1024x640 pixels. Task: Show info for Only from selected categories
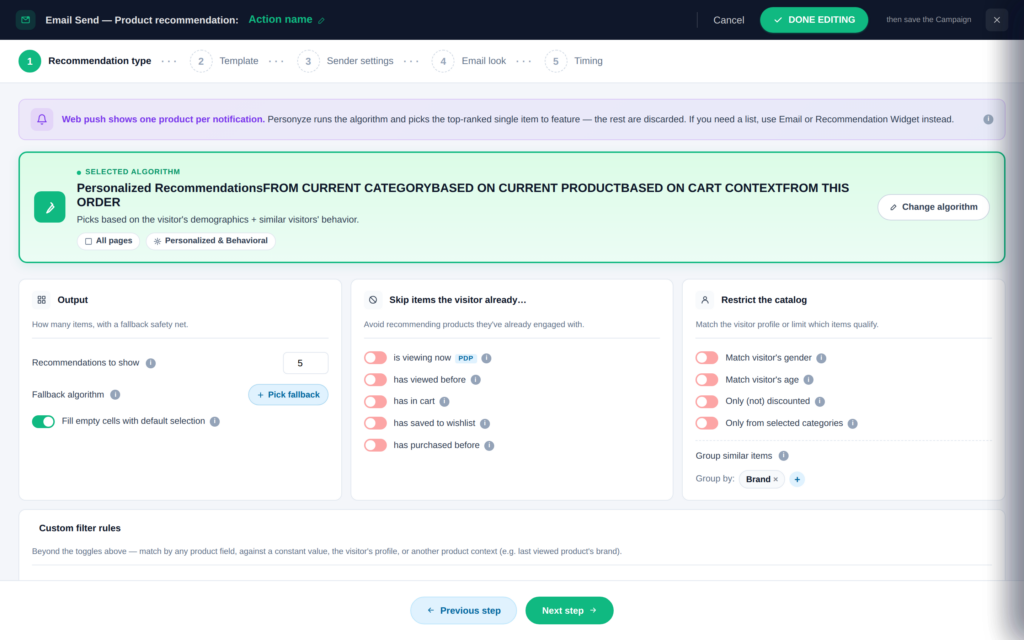click(852, 423)
